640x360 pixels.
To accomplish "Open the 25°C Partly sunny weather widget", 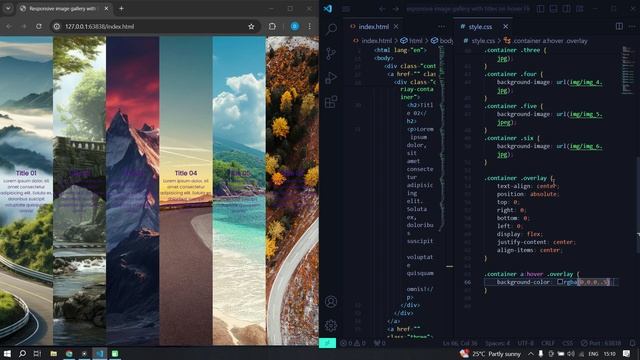I will (x=491, y=354).
